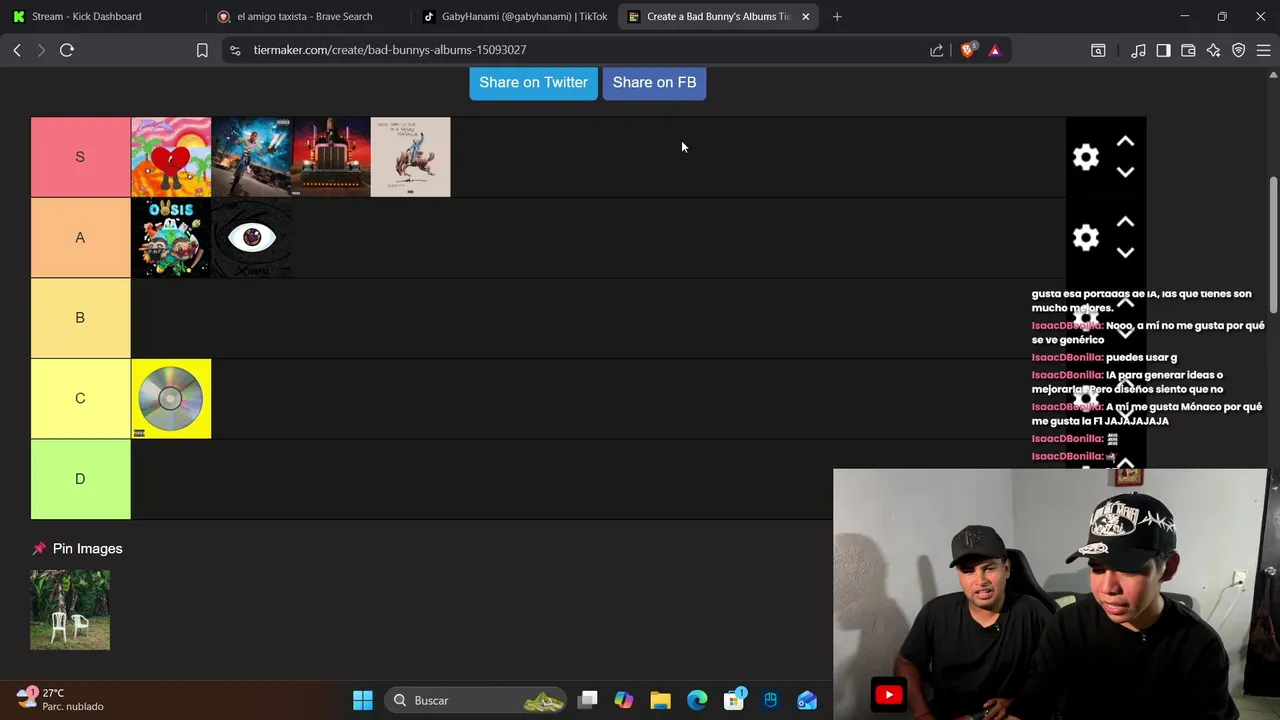This screenshot has height=720, width=1280.
Task: Move the A tier row up
Action: (x=1125, y=222)
